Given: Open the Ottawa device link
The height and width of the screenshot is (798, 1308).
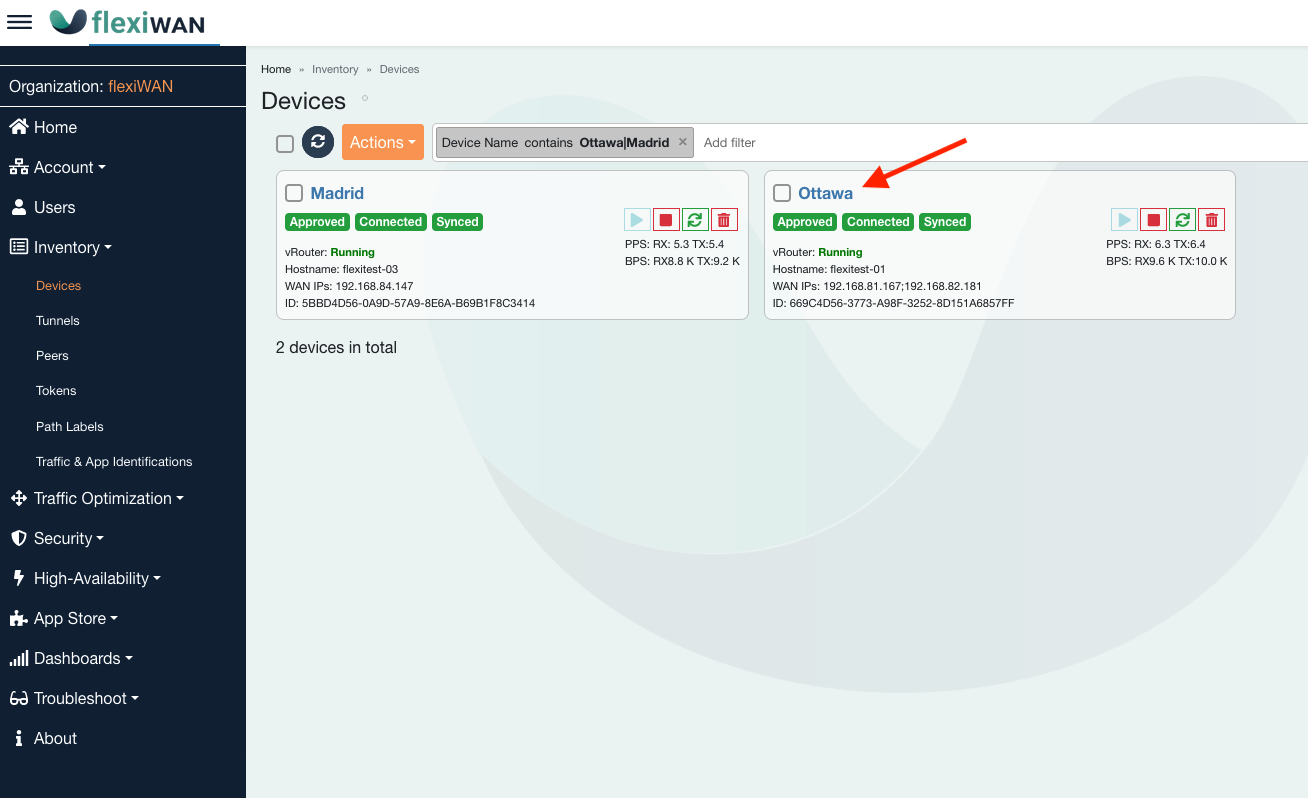Looking at the screenshot, I should (825, 193).
